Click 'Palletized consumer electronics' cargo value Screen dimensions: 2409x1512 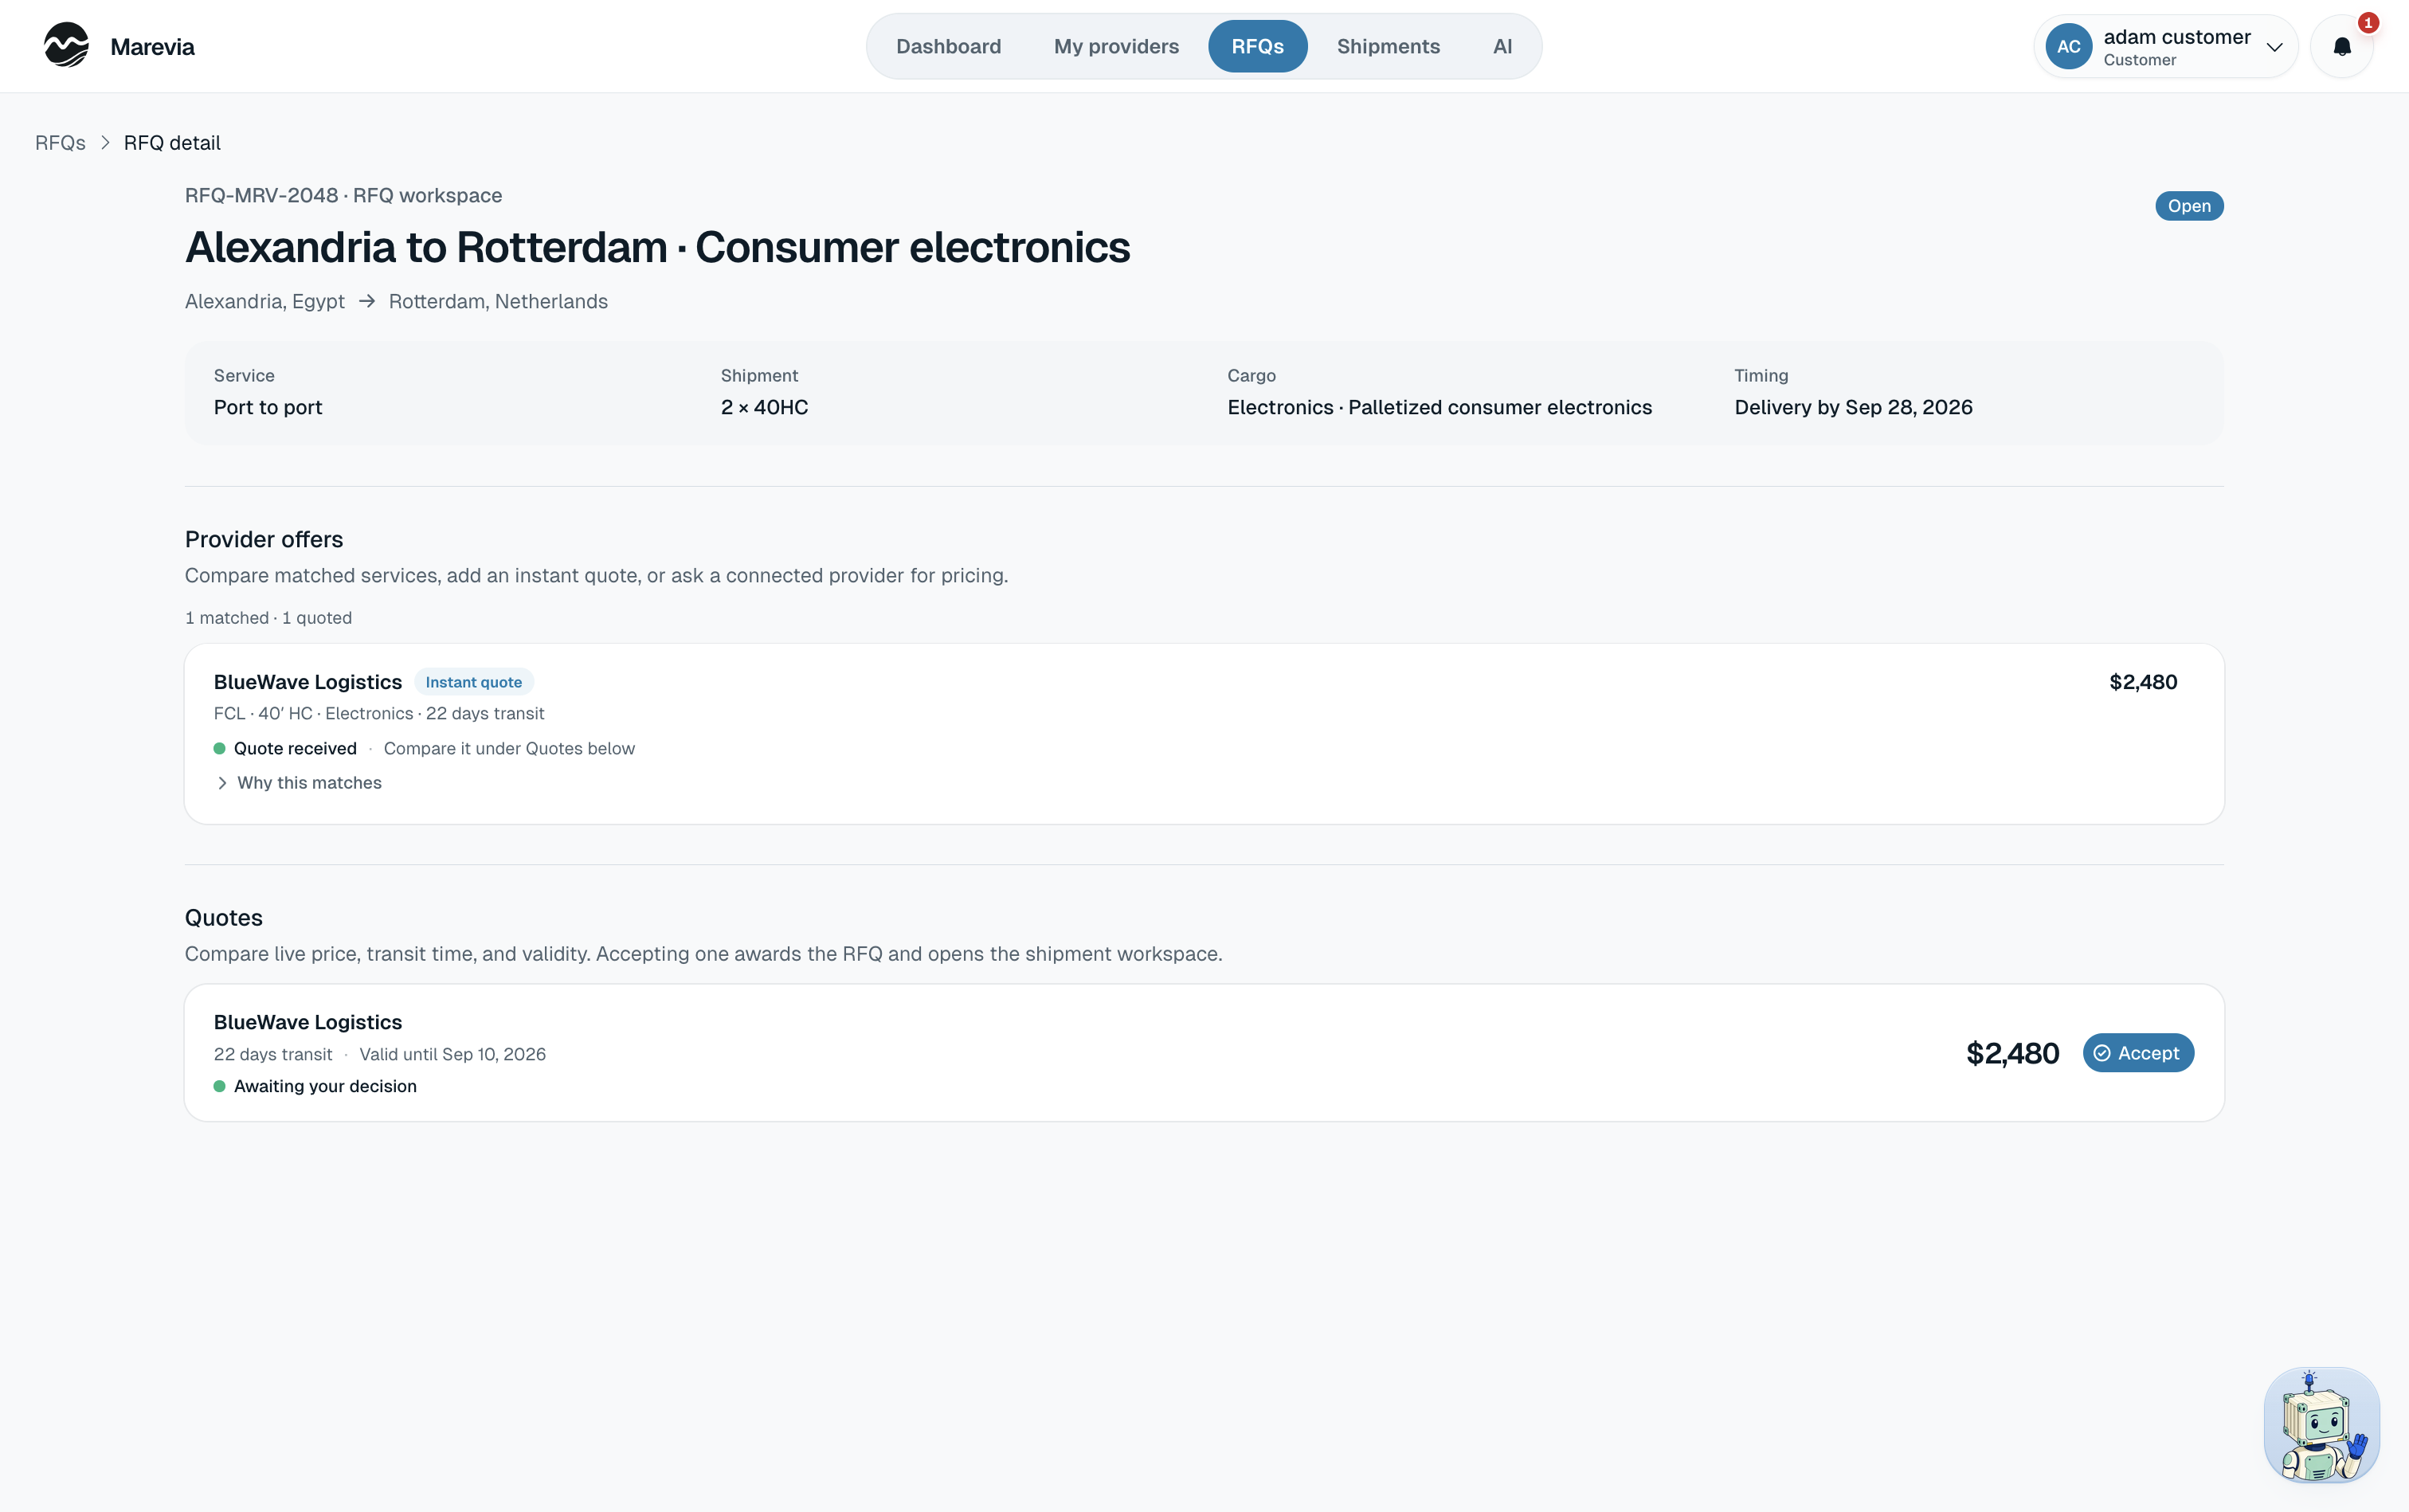[1500, 407]
